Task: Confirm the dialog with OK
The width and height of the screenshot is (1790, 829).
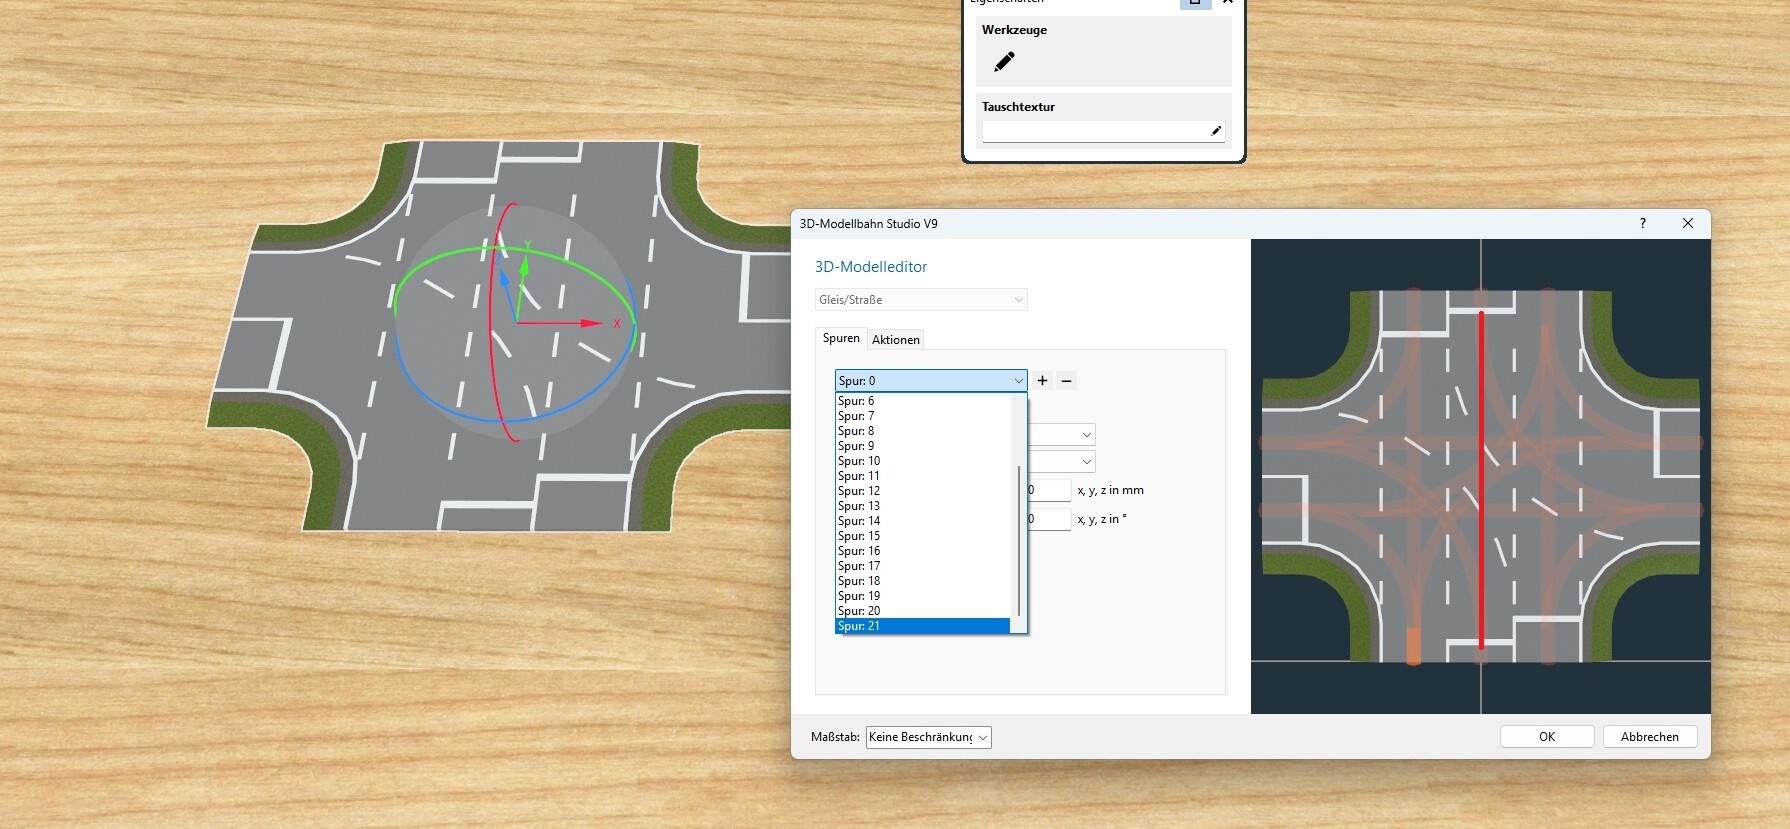Action: click(1547, 737)
